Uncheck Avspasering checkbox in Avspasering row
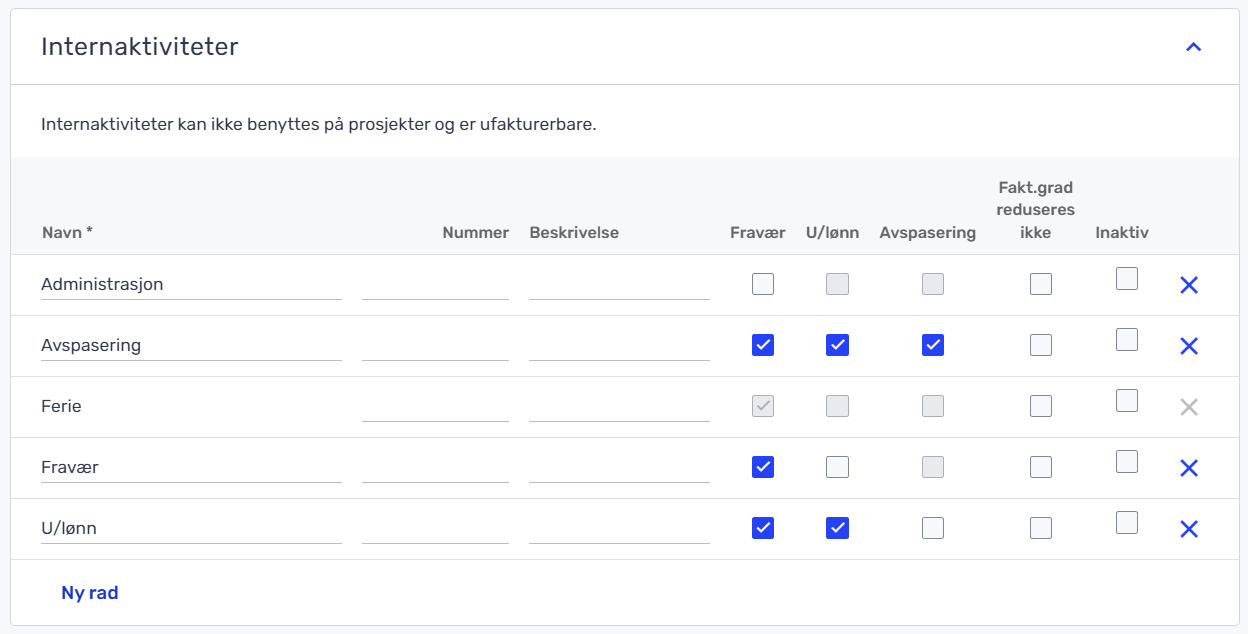The width and height of the screenshot is (1248, 634). (x=933, y=345)
